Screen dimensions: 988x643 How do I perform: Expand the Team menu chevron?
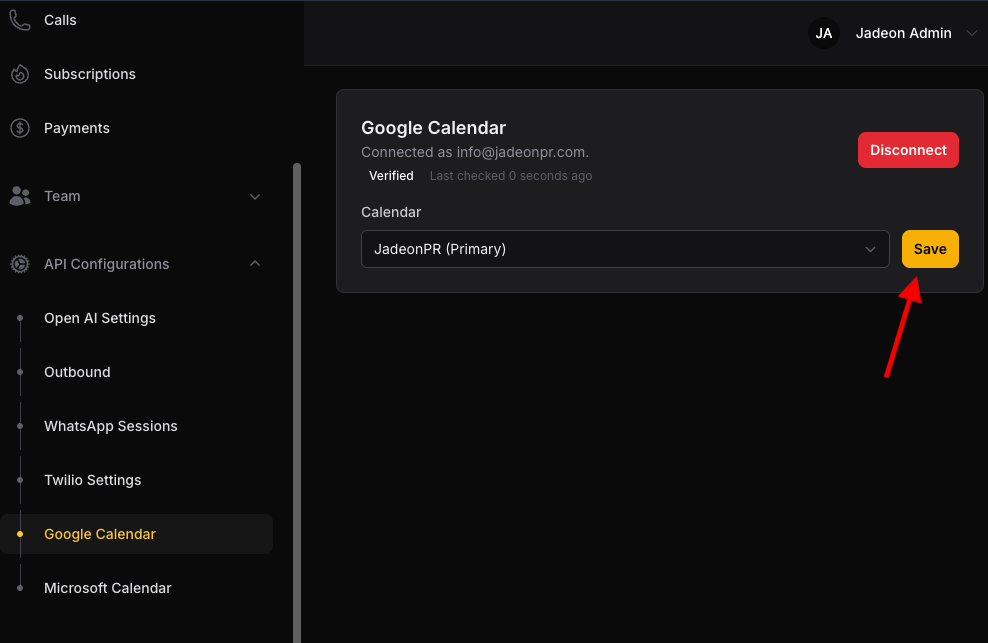pos(255,197)
